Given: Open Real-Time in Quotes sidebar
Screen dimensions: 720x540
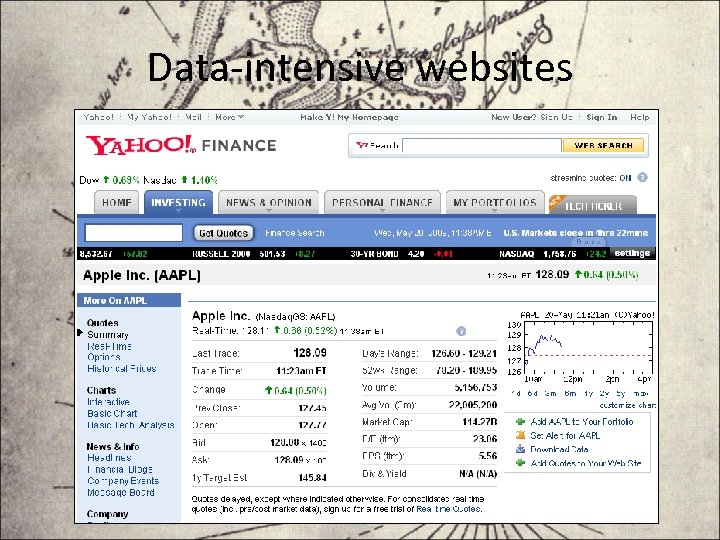Looking at the screenshot, I should pos(109,346).
